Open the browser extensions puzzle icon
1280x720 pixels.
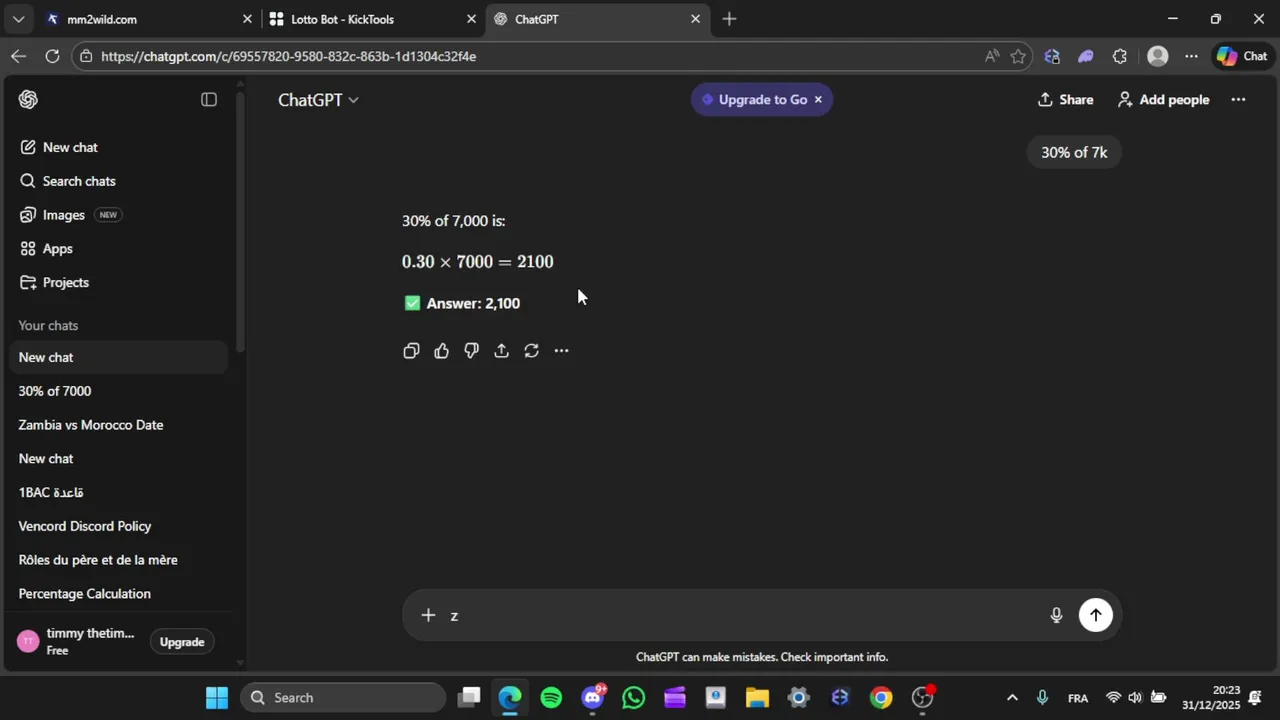(x=1120, y=56)
